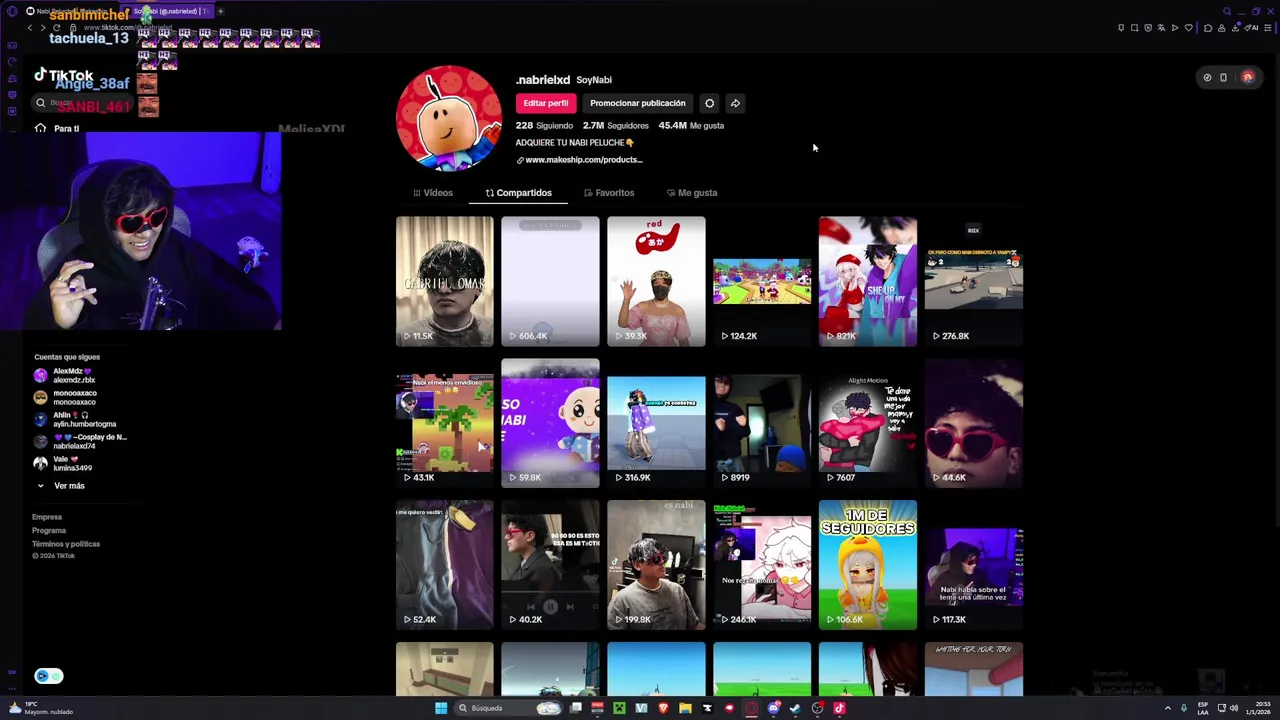Switch to the Videos tab
The width and height of the screenshot is (1280, 720).
coord(433,193)
